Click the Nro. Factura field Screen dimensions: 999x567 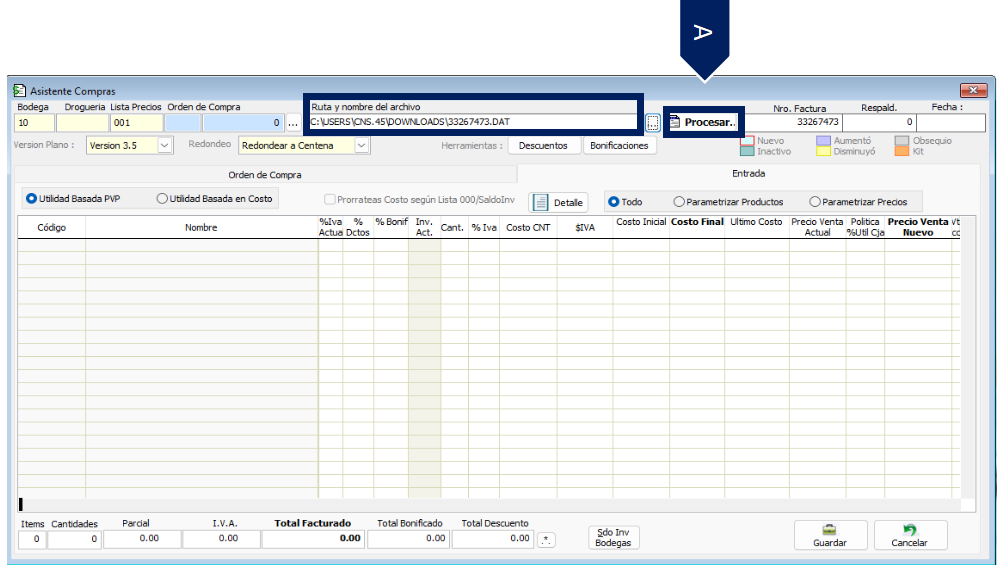pyautogui.click(x=793, y=122)
